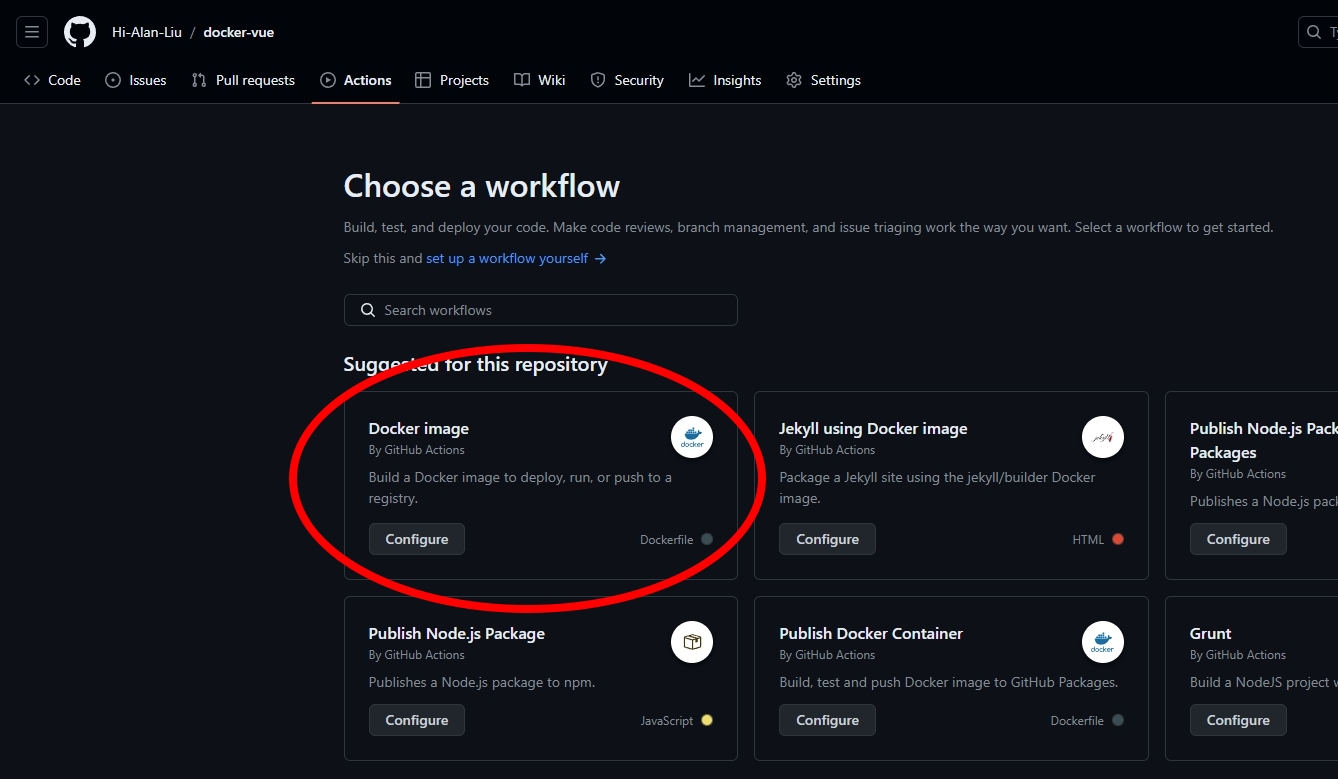Image resolution: width=1338 pixels, height=779 pixels.
Task: Click the docker-vue repository name
Action: click(x=238, y=32)
